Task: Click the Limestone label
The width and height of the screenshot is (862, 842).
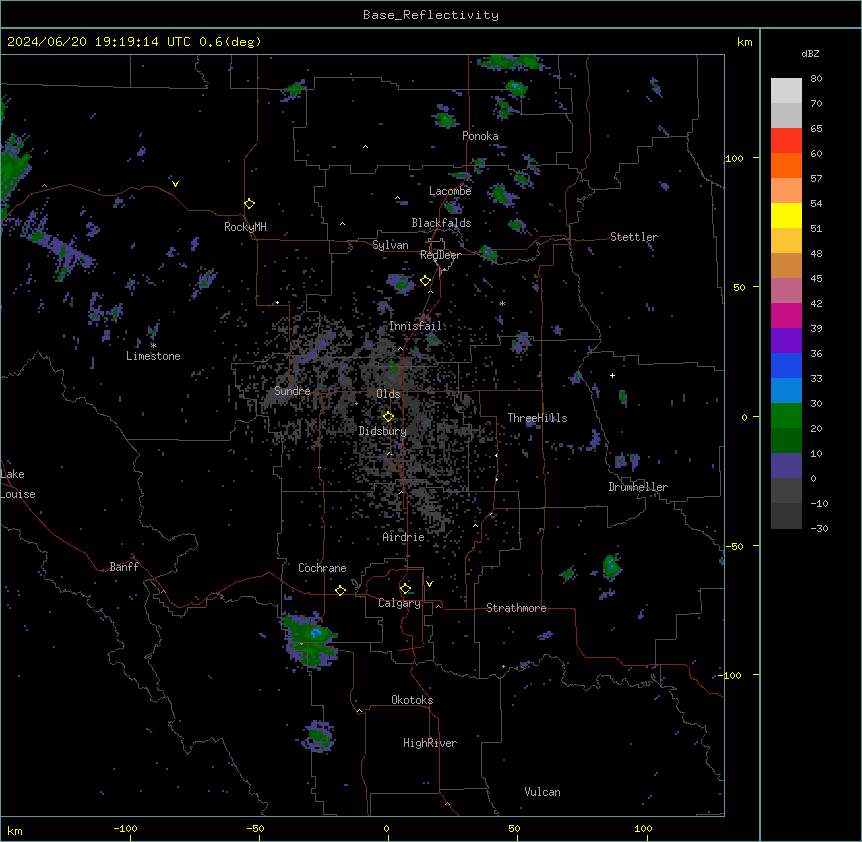Action: [153, 356]
